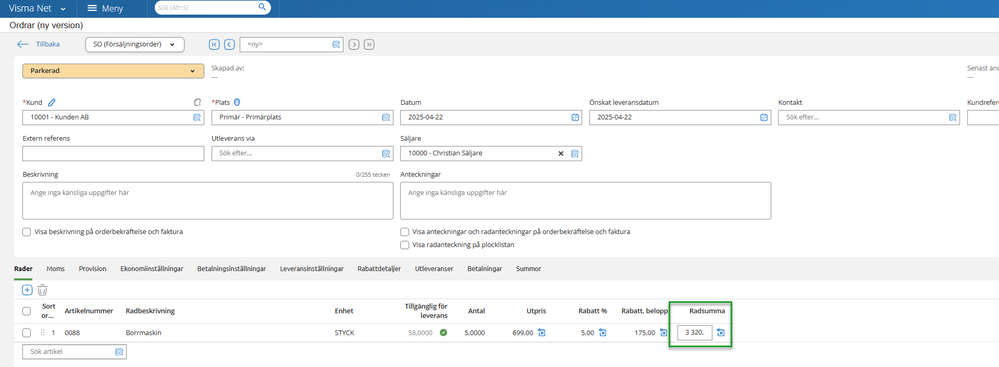The image size is (999, 367).
Task: Jump to the last order record
Action: pyautogui.click(x=370, y=45)
